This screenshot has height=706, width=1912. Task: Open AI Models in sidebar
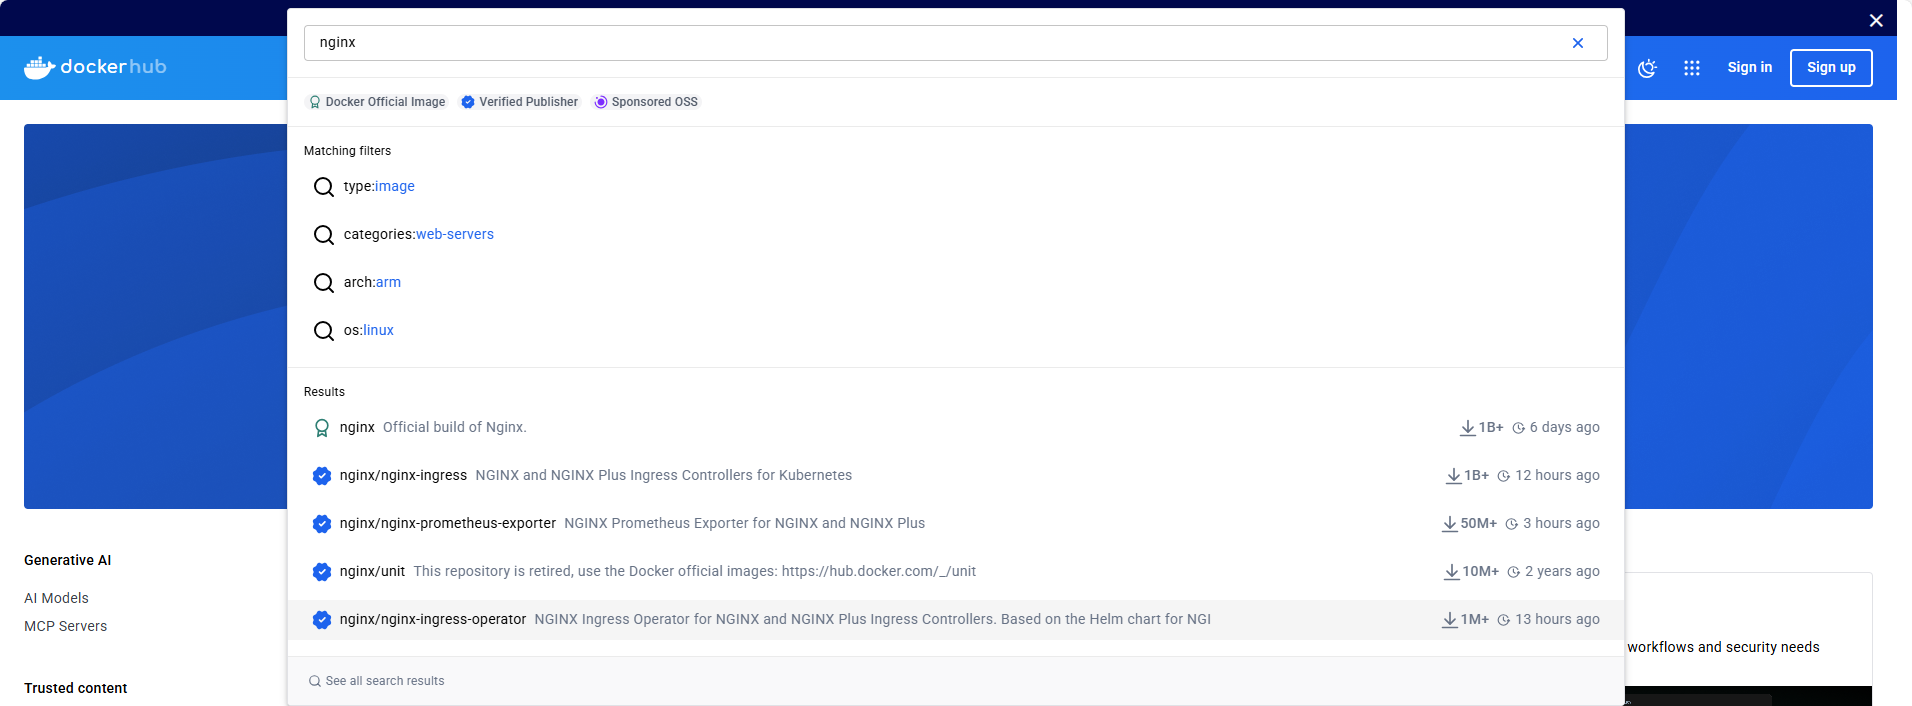(56, 598)
